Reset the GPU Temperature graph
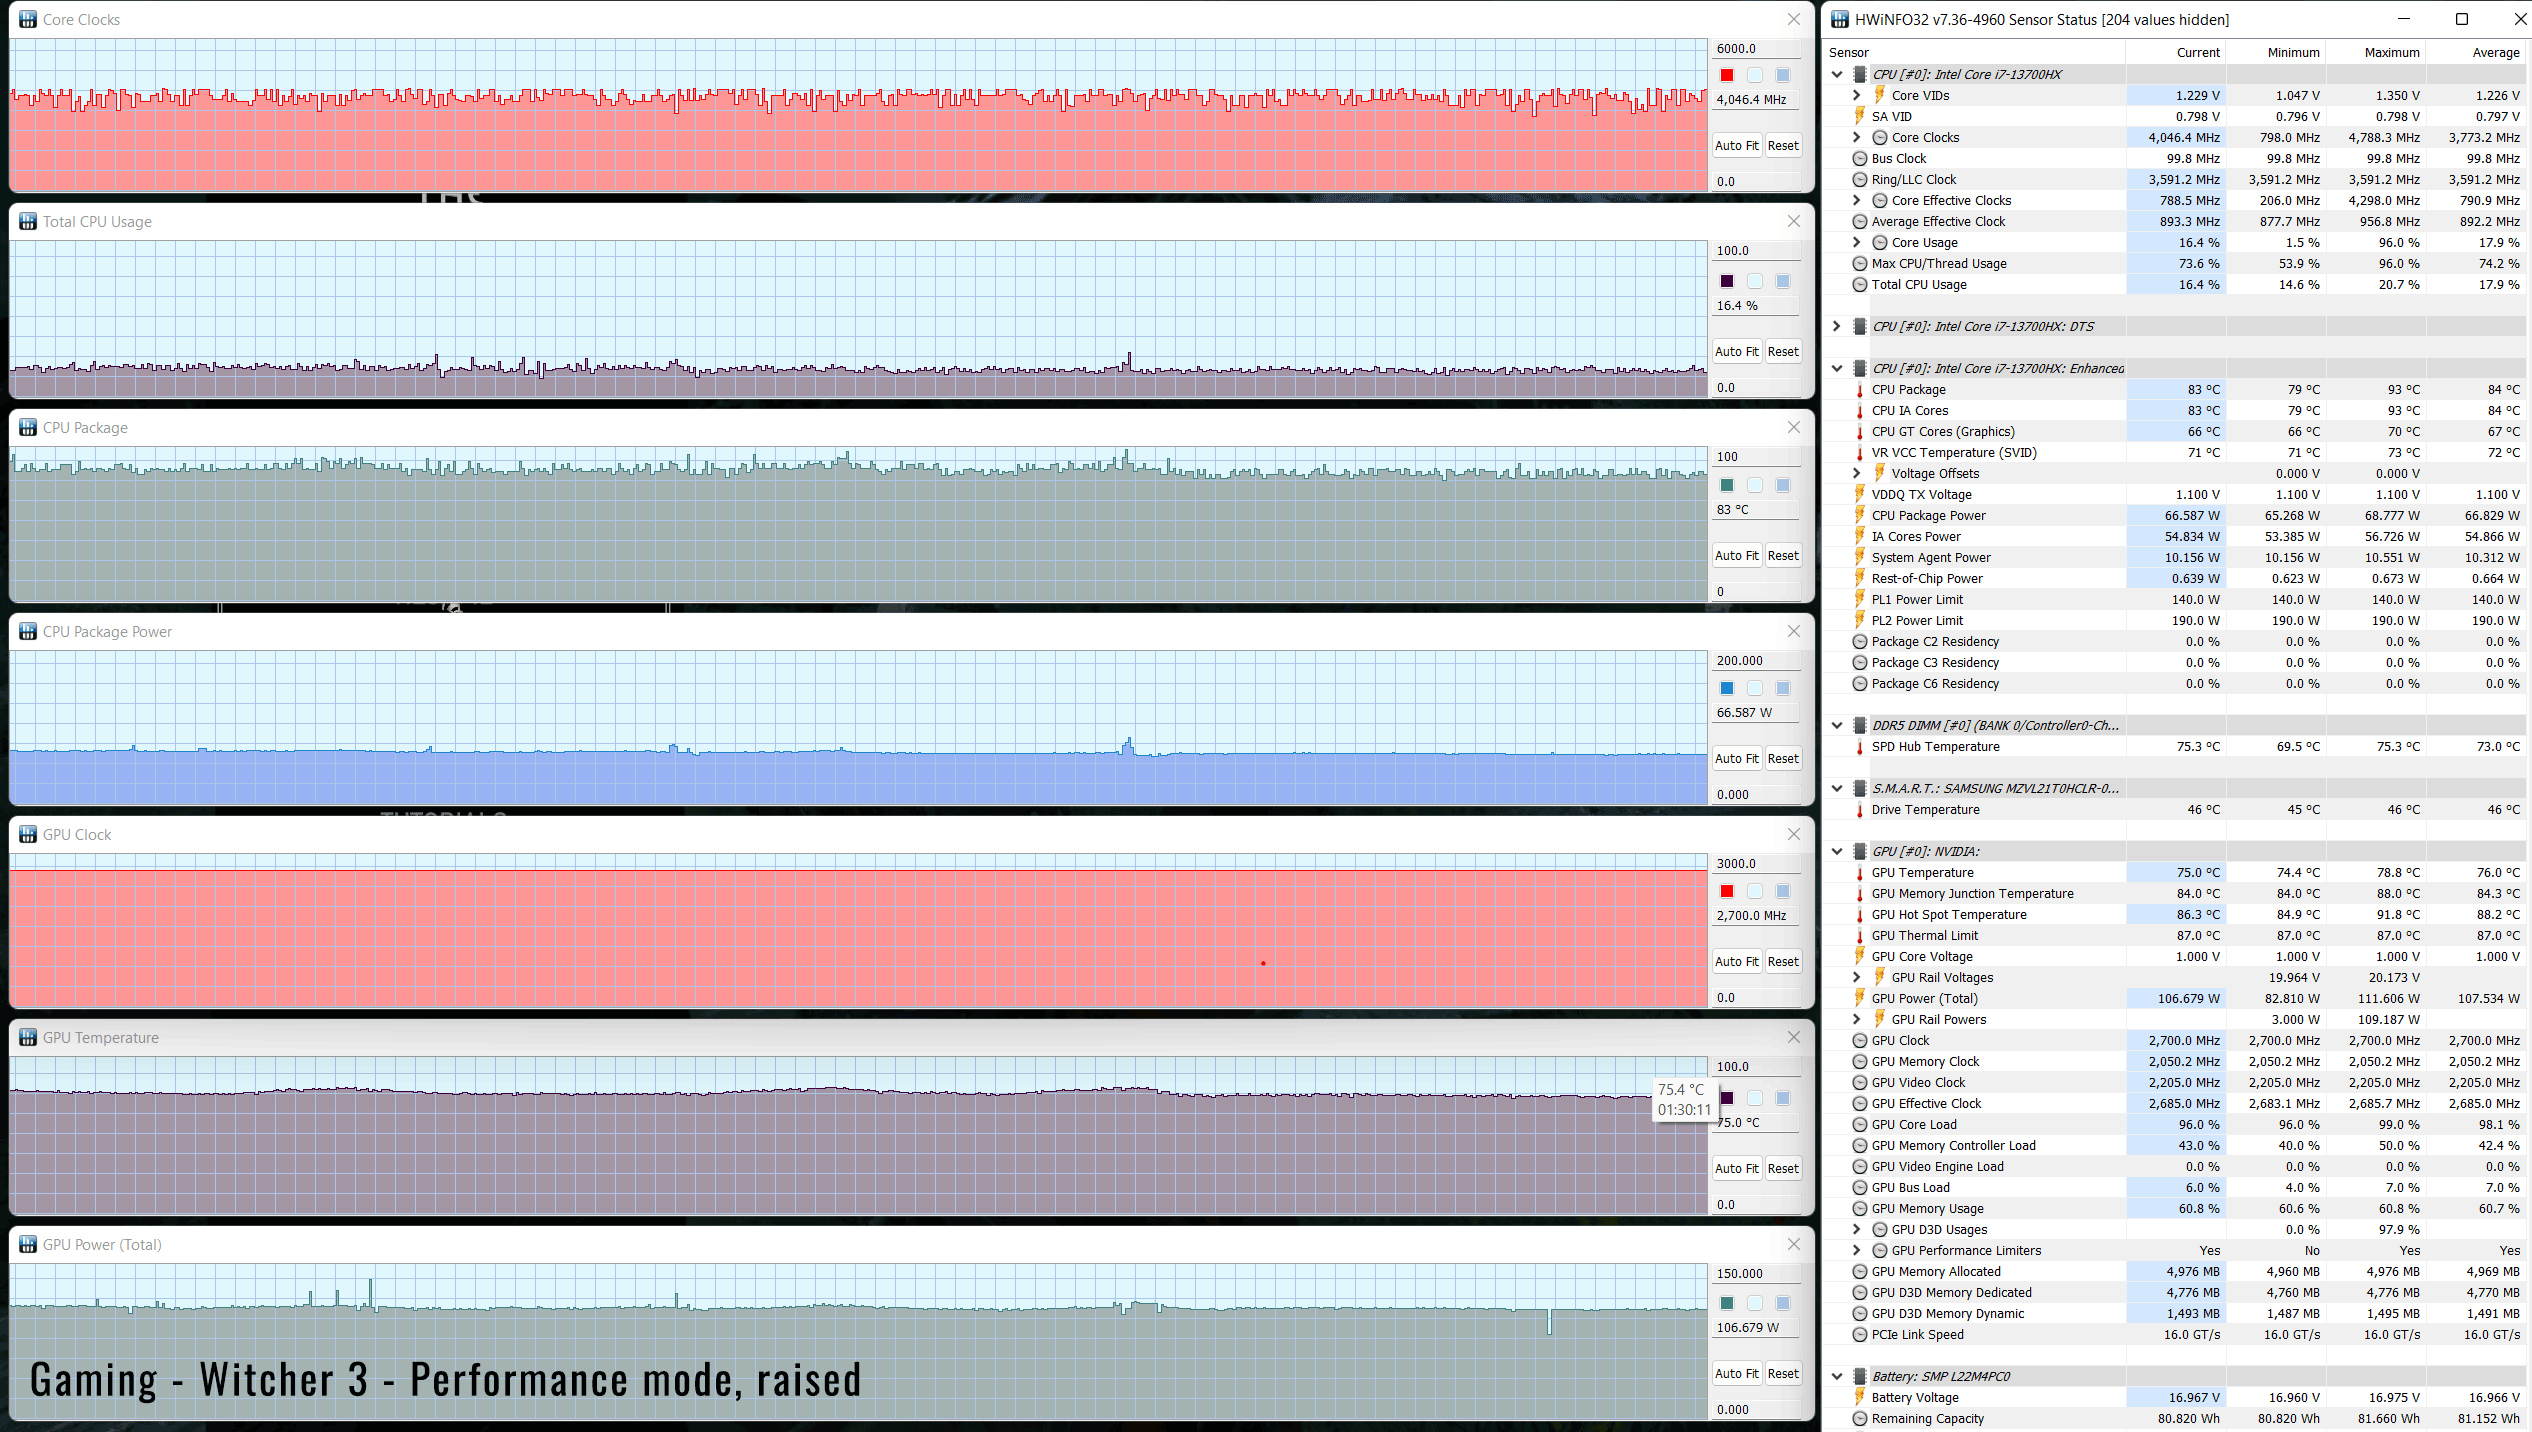The image size is (2532, 1432). [x=1783, y=1169]
